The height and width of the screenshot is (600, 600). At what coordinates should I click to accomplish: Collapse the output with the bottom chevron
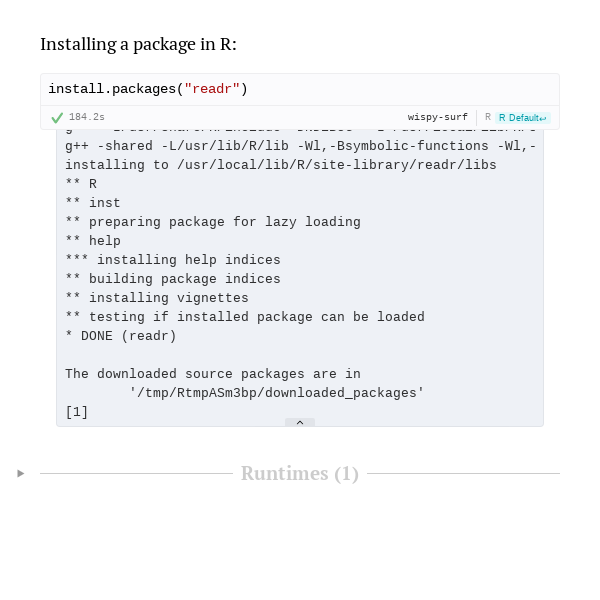point(300,422)
